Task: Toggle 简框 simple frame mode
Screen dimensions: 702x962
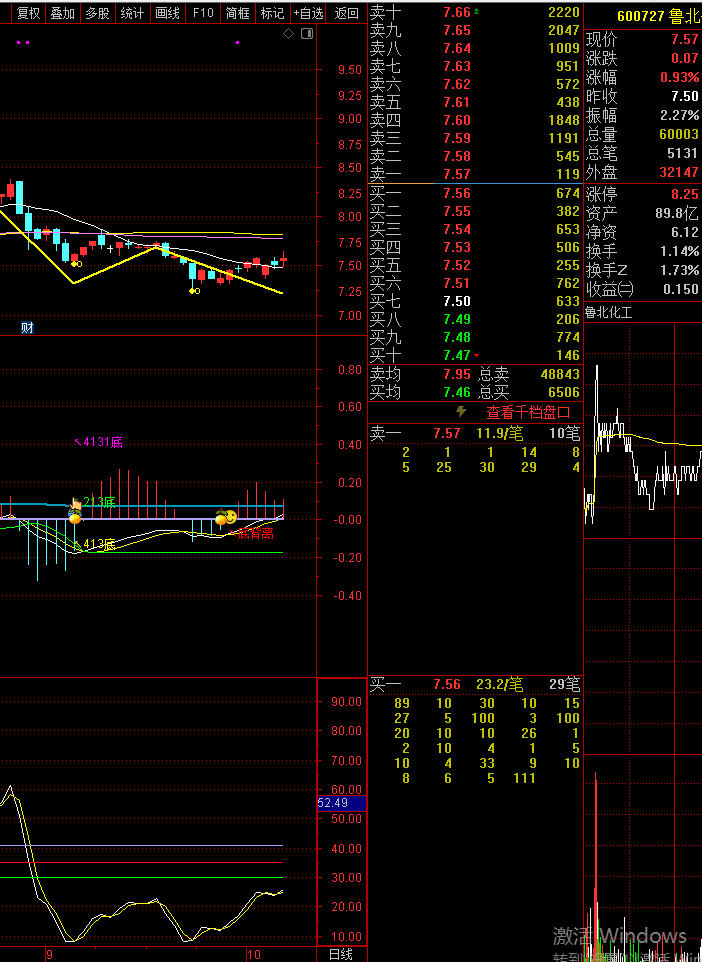Action: (x=238, y=13)
